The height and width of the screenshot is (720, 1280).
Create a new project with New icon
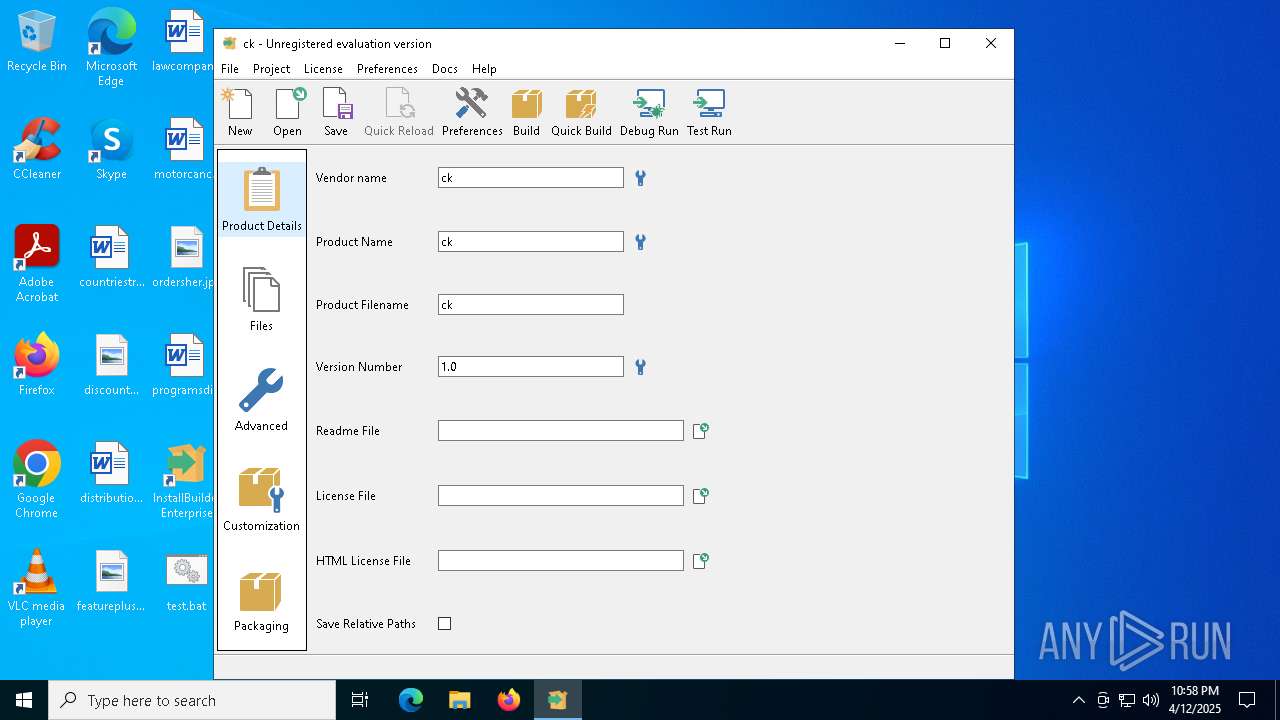coord(240,112)
